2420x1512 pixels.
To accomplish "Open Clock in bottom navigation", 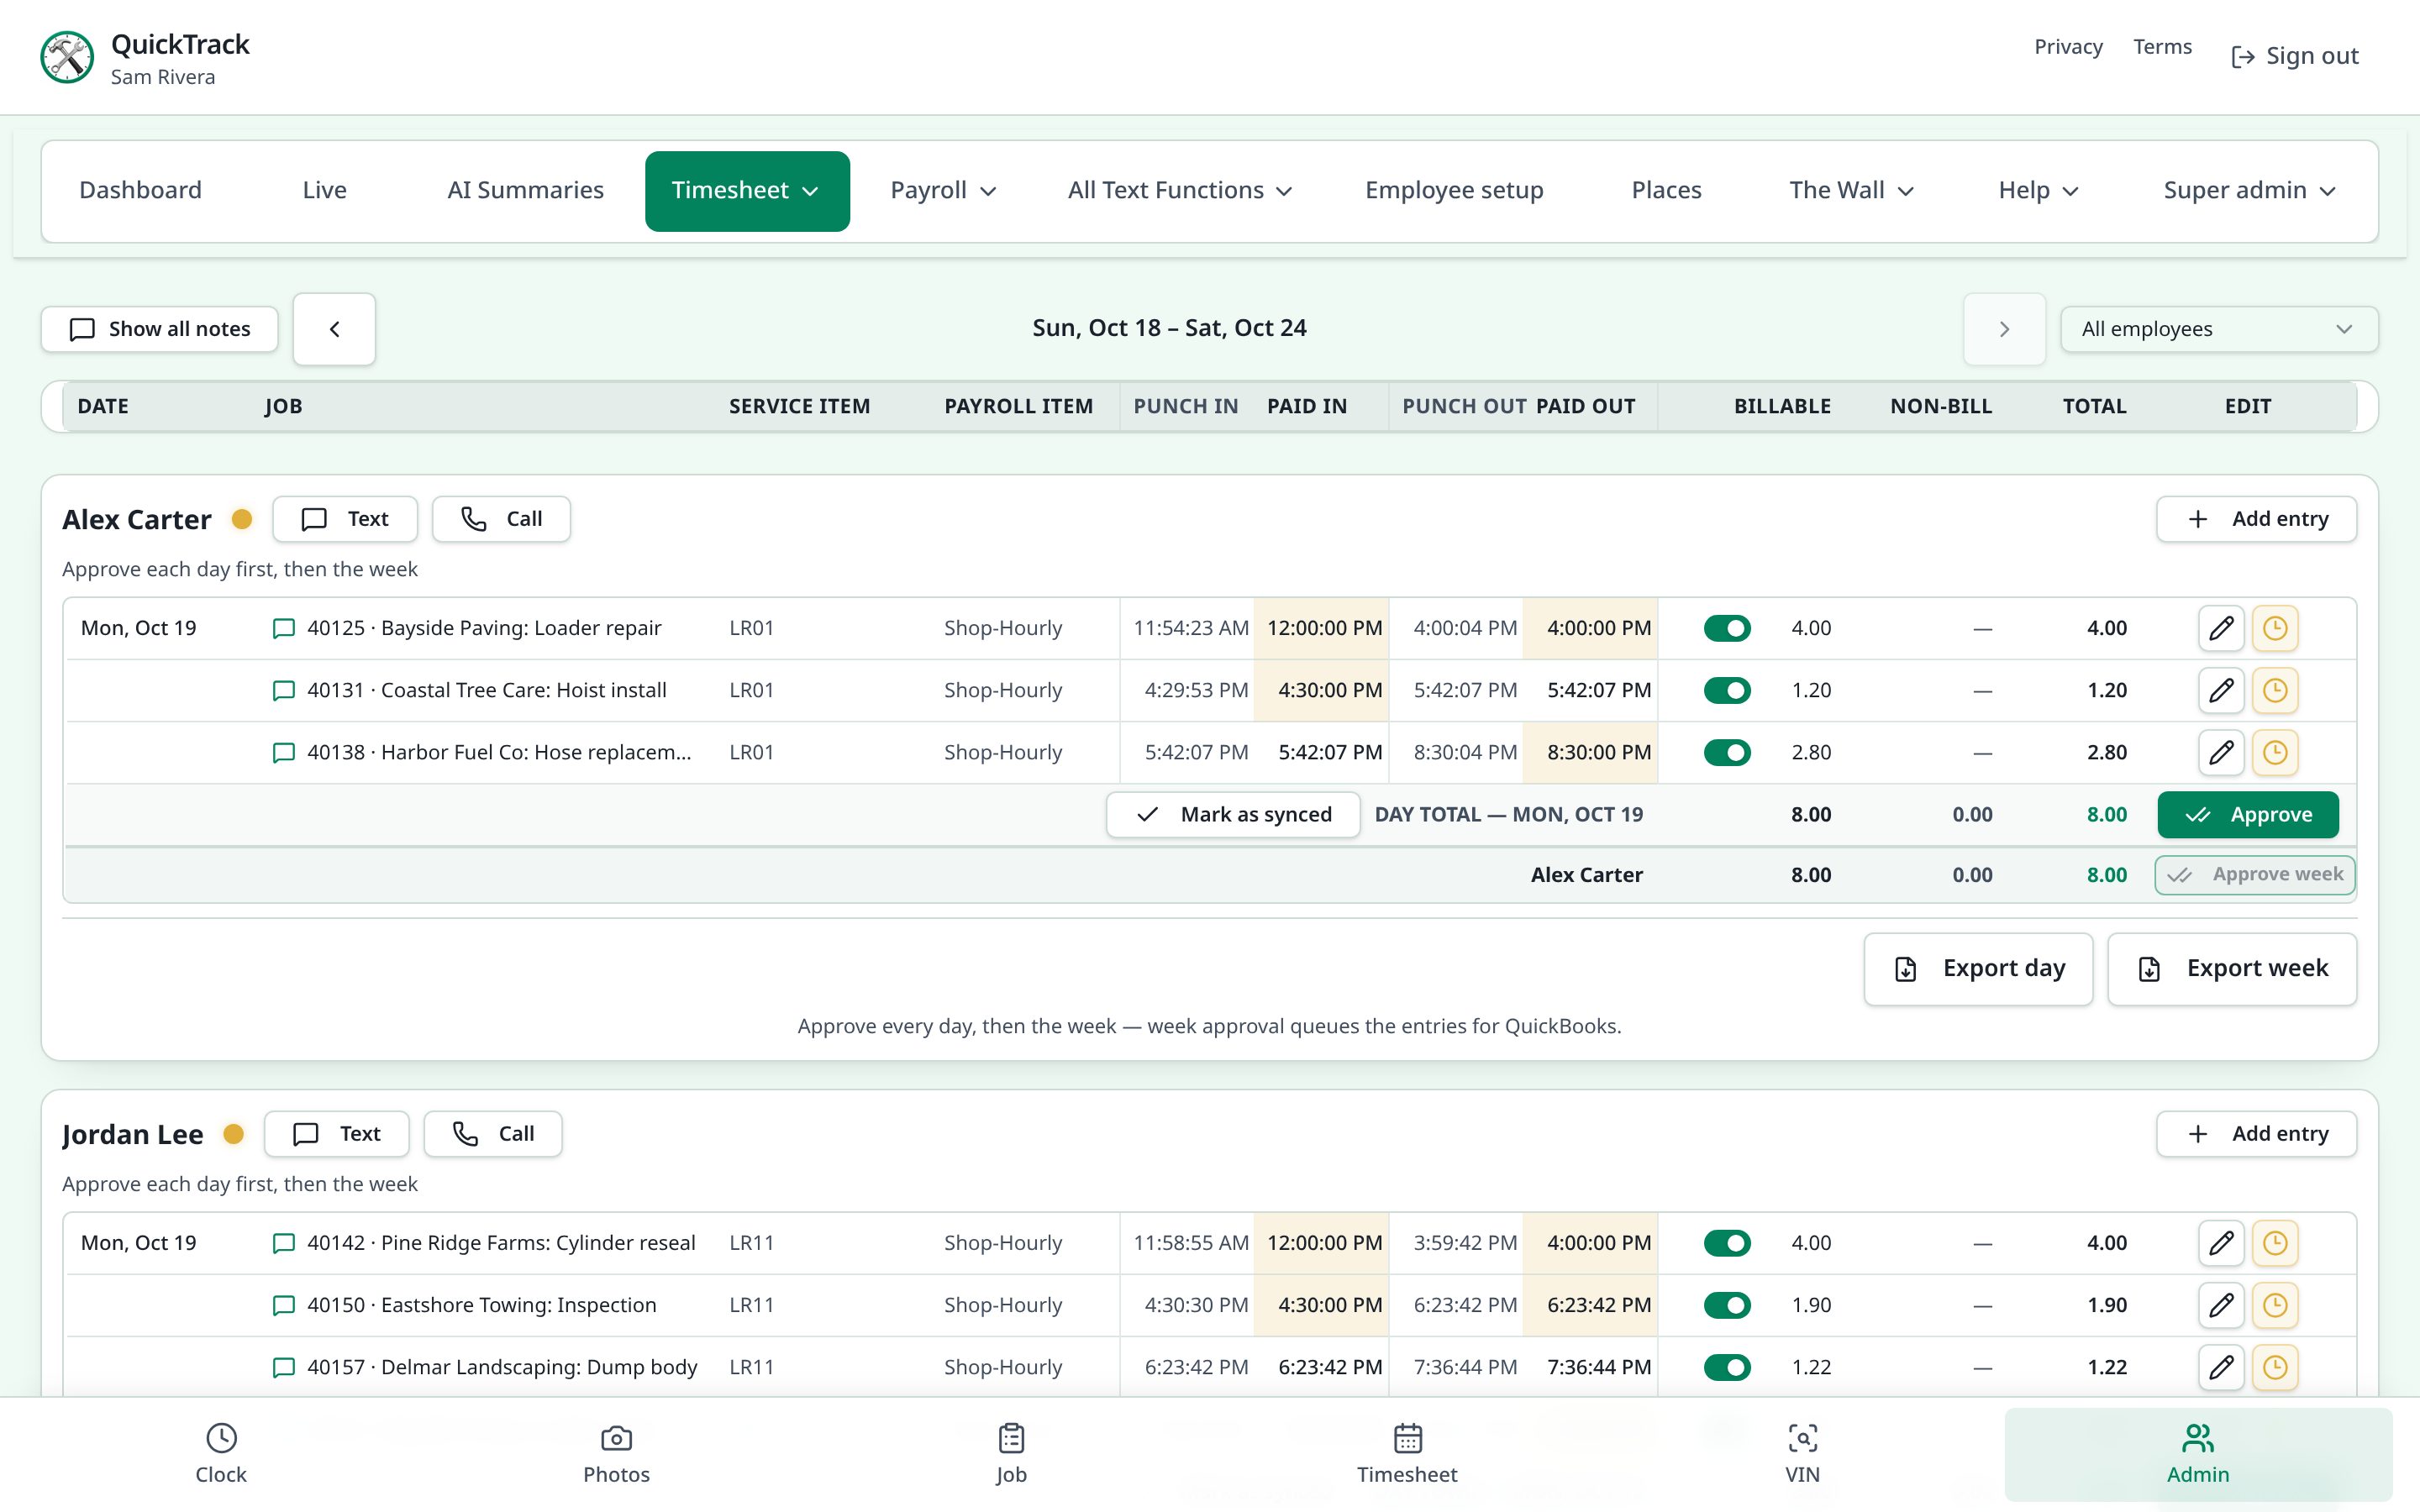I will coord(221,1454).
